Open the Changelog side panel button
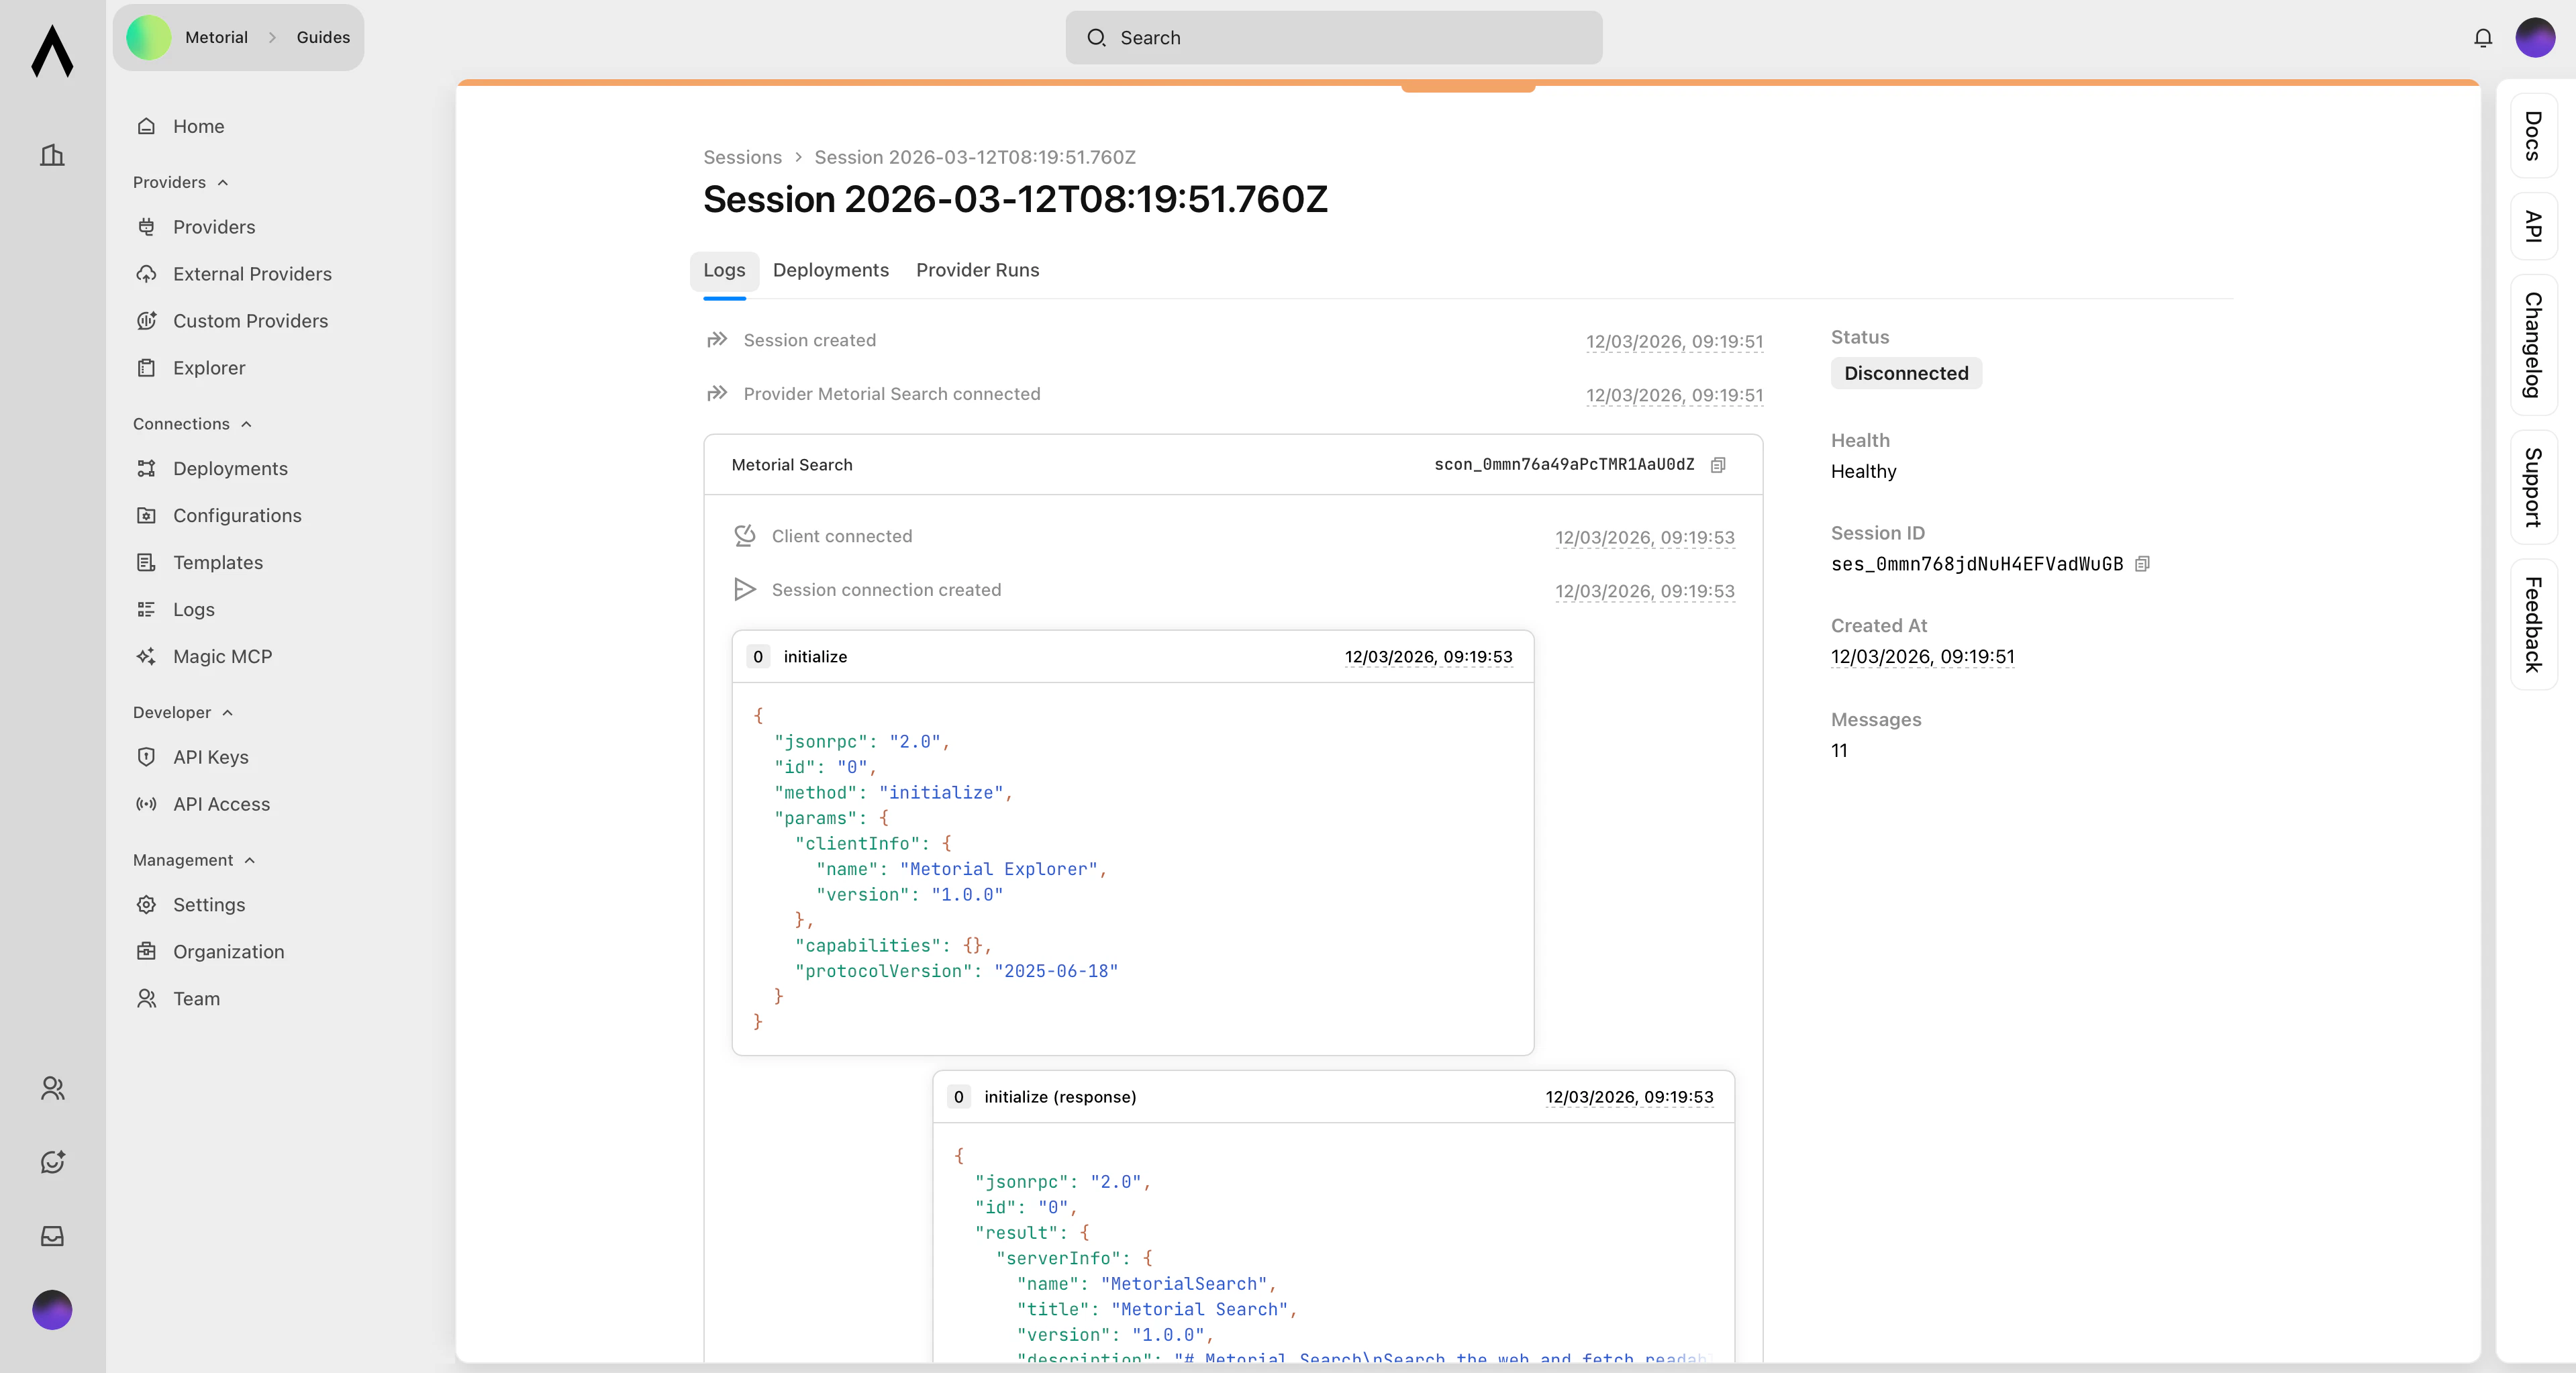Image resolution: width=2576 pixels, height=1373 pixels. click(x=2533, y=345)
